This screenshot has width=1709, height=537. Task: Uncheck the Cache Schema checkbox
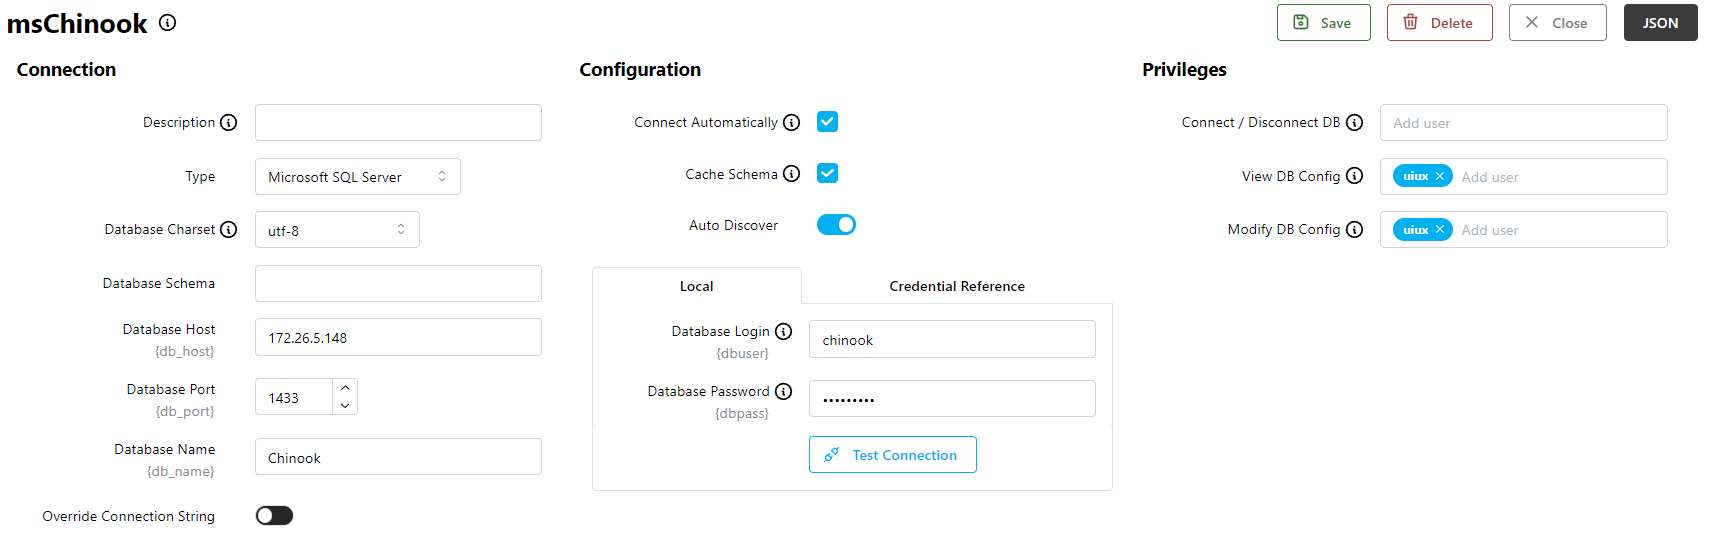(827, 173)
